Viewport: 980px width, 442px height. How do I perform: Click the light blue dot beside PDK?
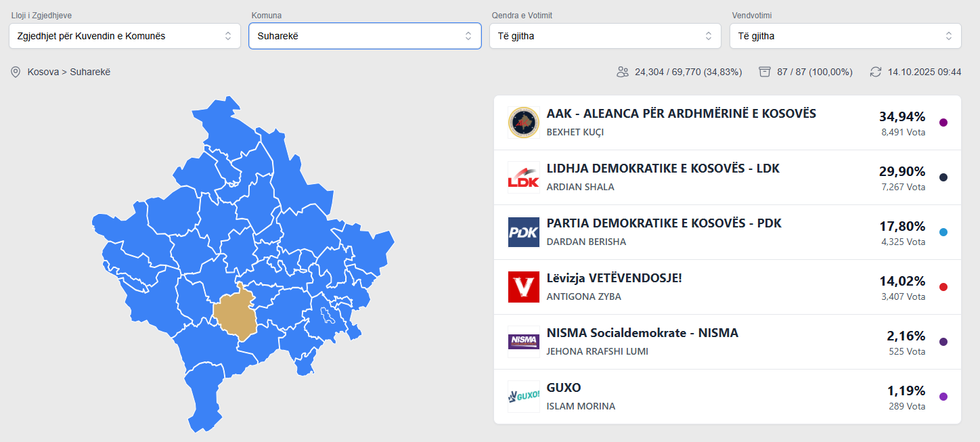click(x=943, y=232)
